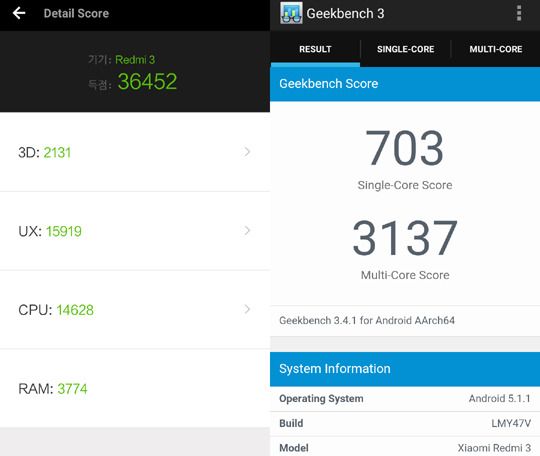540x456 pixels.
Task: Select the Model Xiaomi Redmi 3 row
Action: 405,447
